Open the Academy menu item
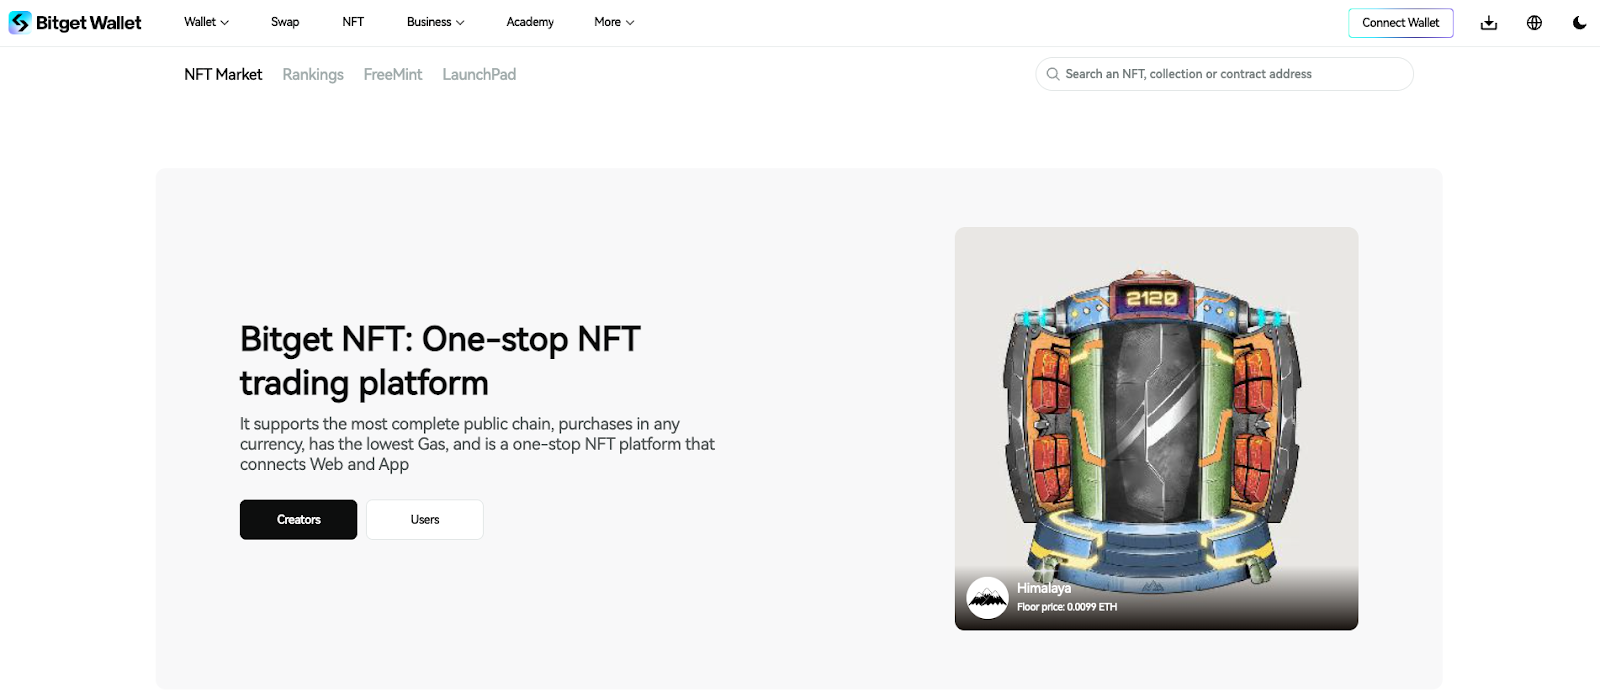1600x692 pixels. (530, 22)
